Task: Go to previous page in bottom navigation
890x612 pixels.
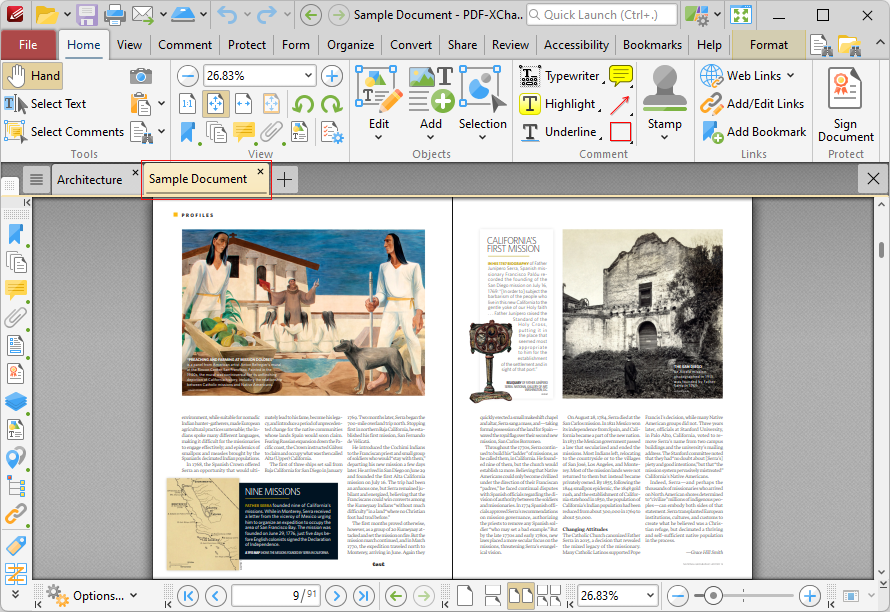Action: pos(216,596)
